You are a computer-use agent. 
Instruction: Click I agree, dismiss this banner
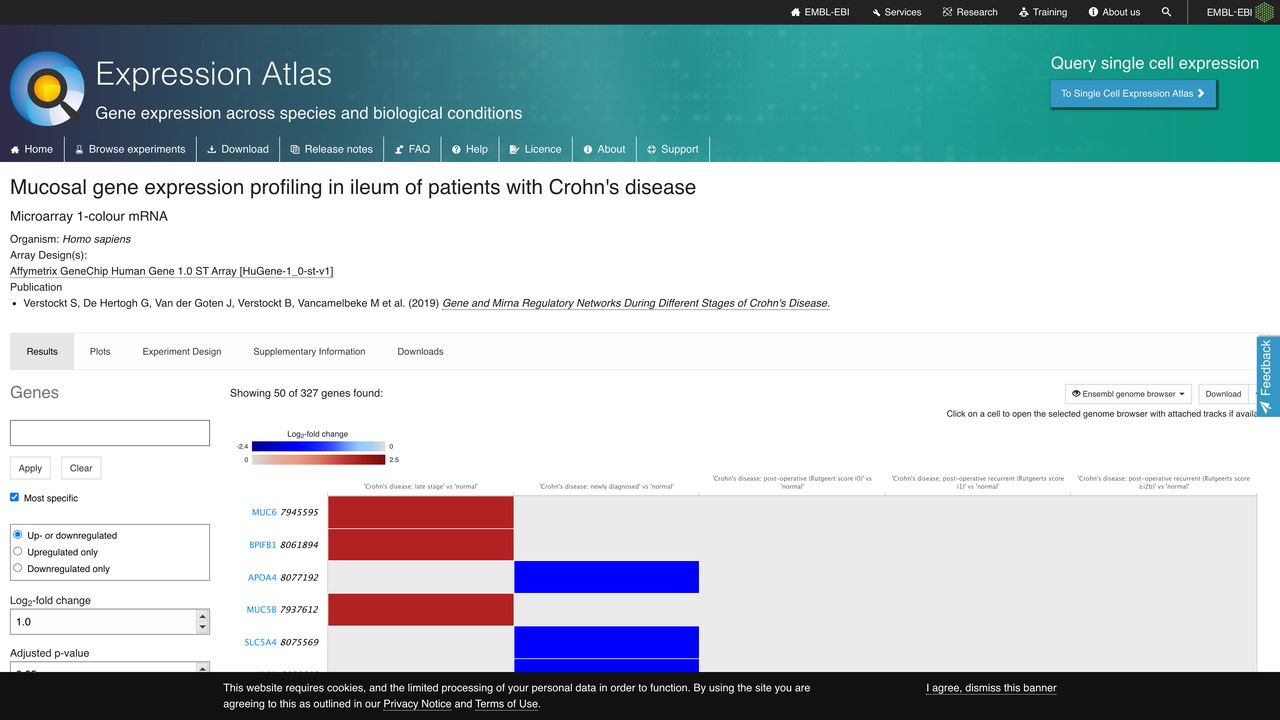[x=991, y=688]
